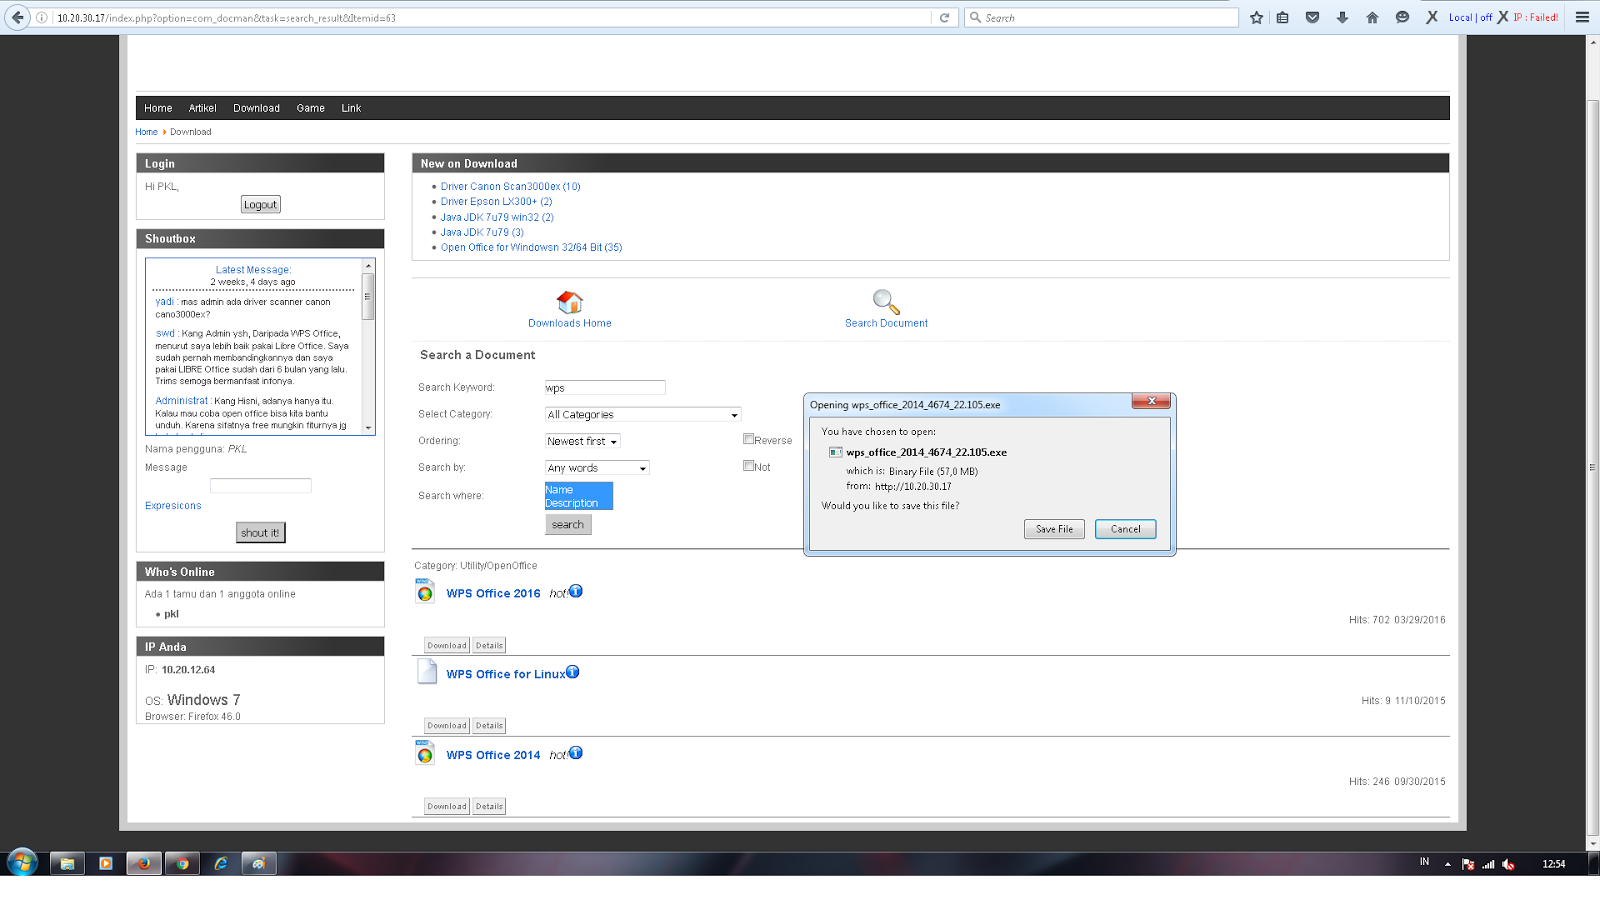Open the Firefox downloads arrow panel
This screenshot has height=900, width=1600.
(1342, 18)
